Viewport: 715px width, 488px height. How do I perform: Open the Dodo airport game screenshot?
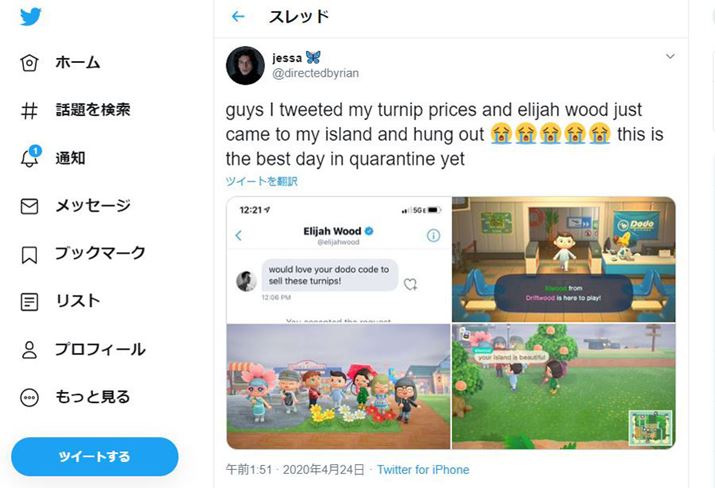pyautogui.click(x=564, y=260)
